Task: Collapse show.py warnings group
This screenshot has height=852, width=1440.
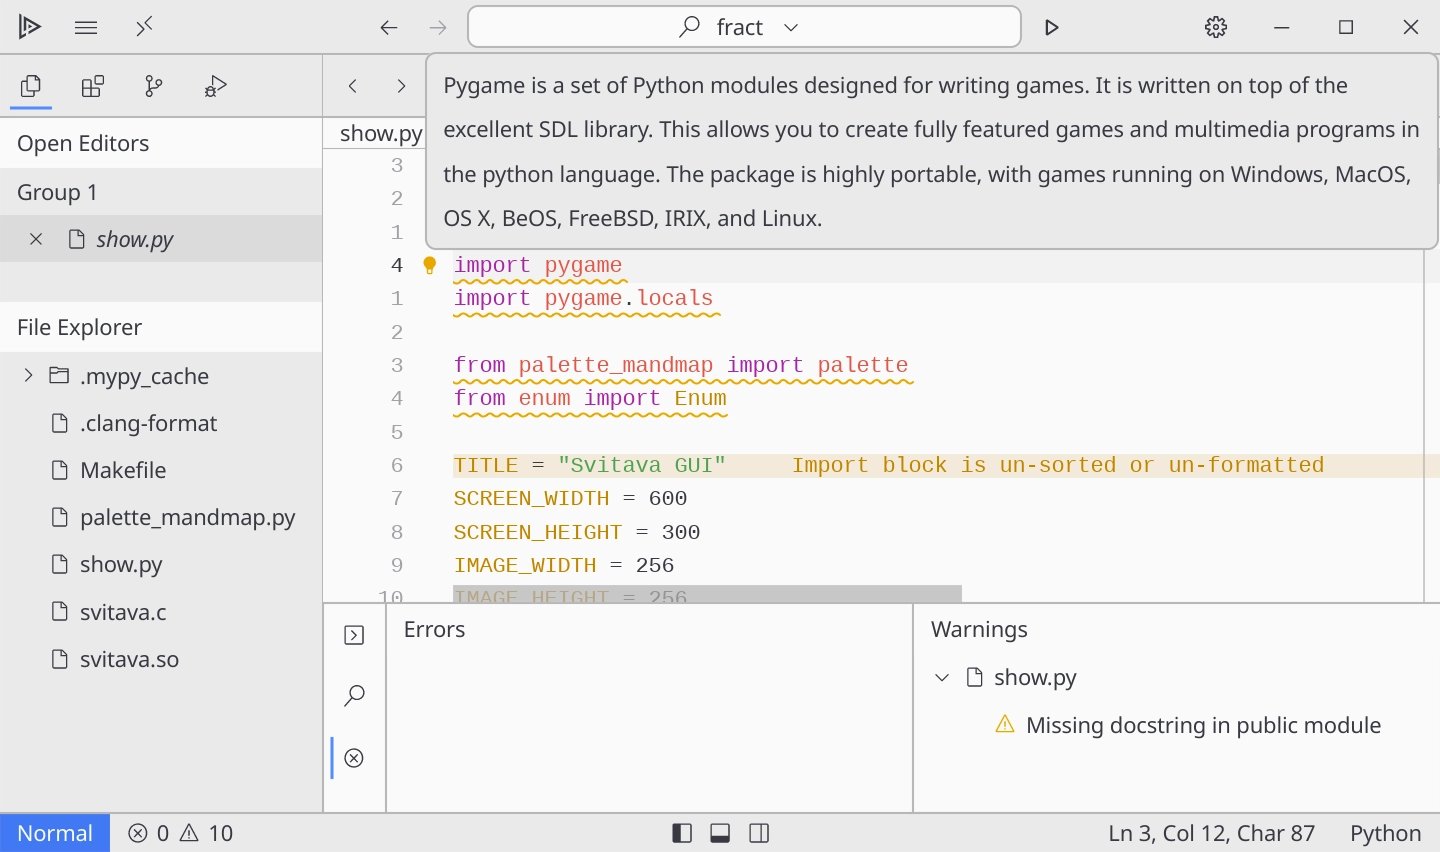Action: (941, 678)
